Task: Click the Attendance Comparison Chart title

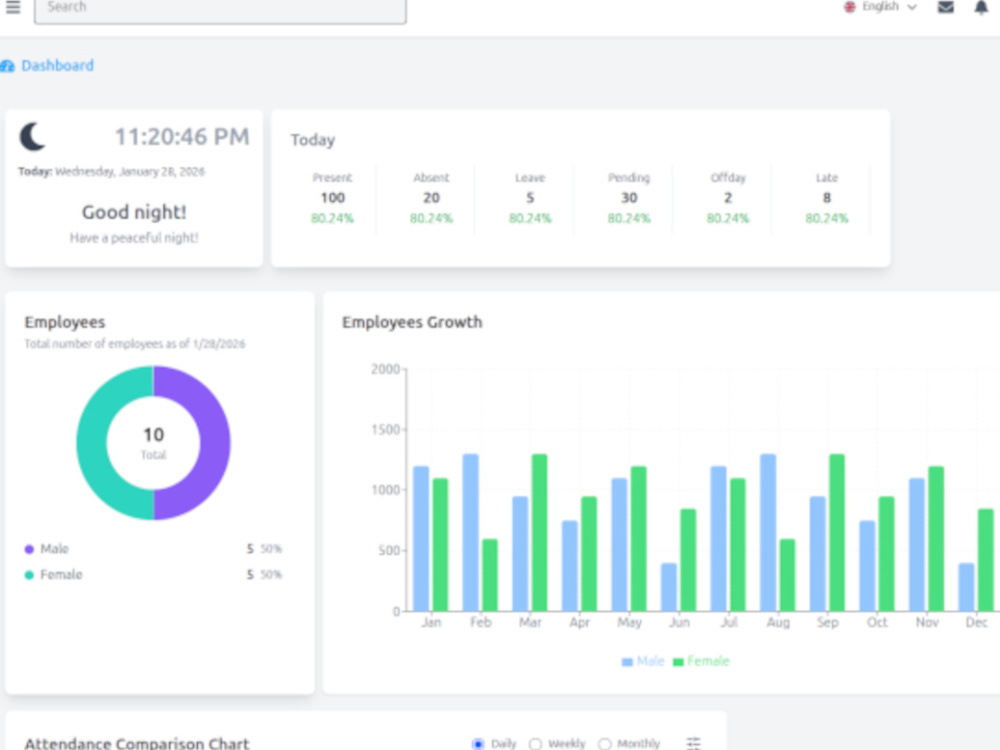Action: 136,744
